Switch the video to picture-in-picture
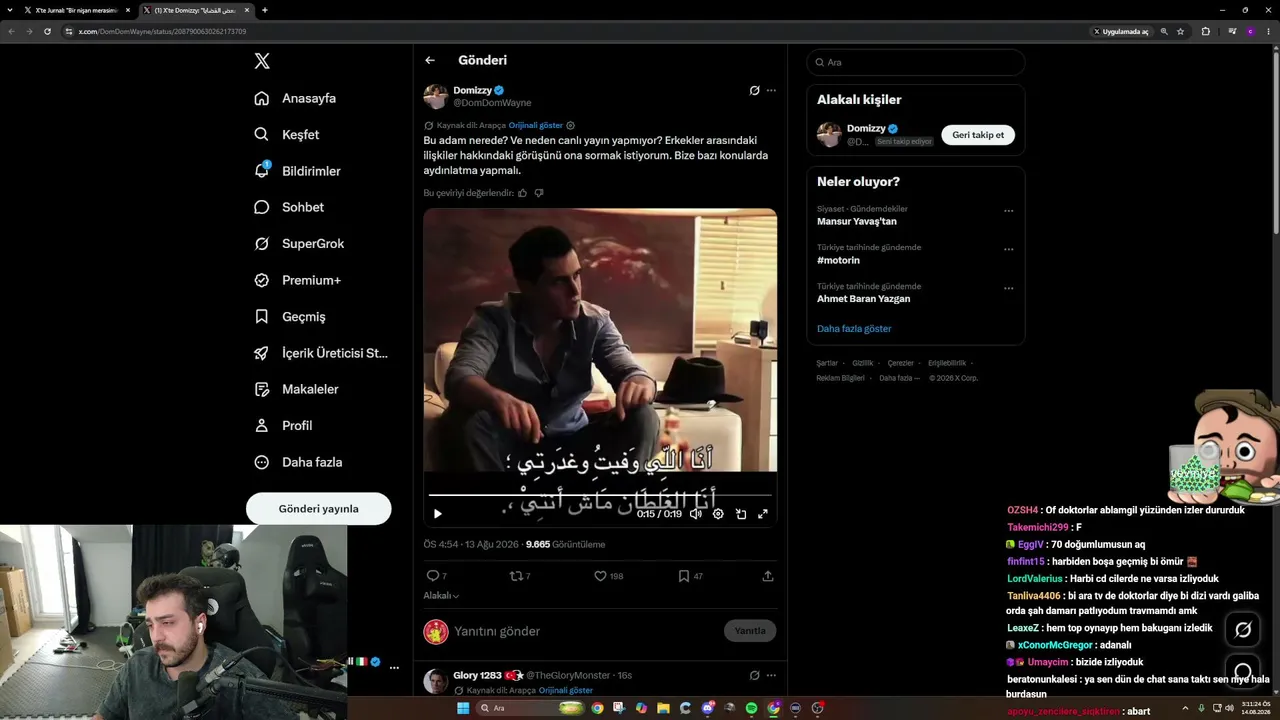1280x720 pixels. pos(741,514)
